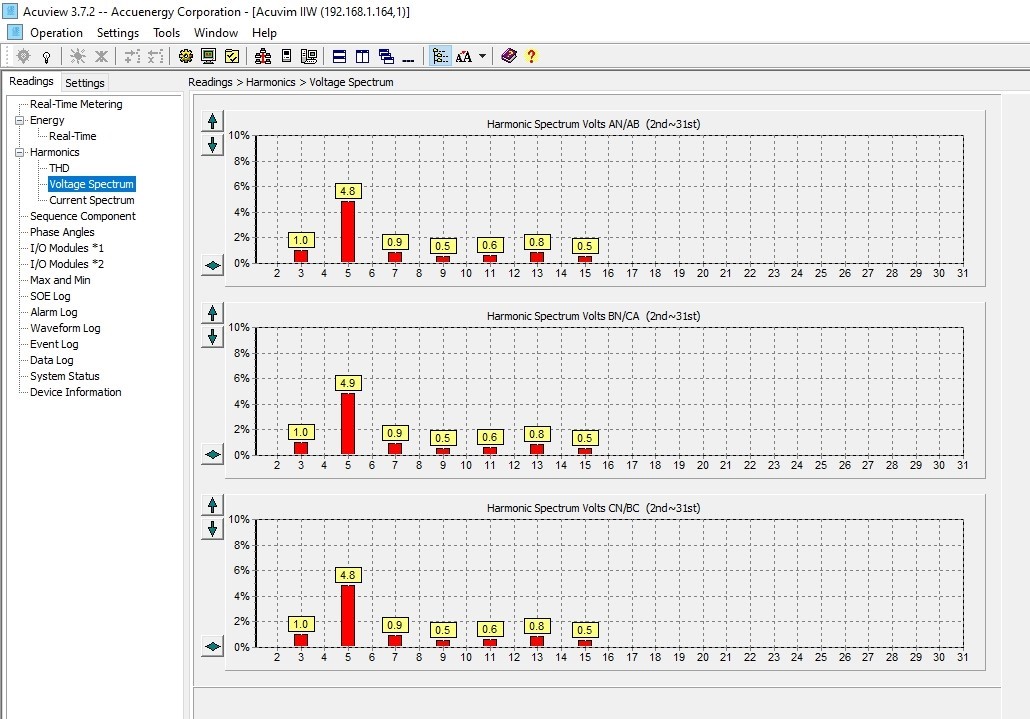Open the Data Log

[x=52, y=360]
